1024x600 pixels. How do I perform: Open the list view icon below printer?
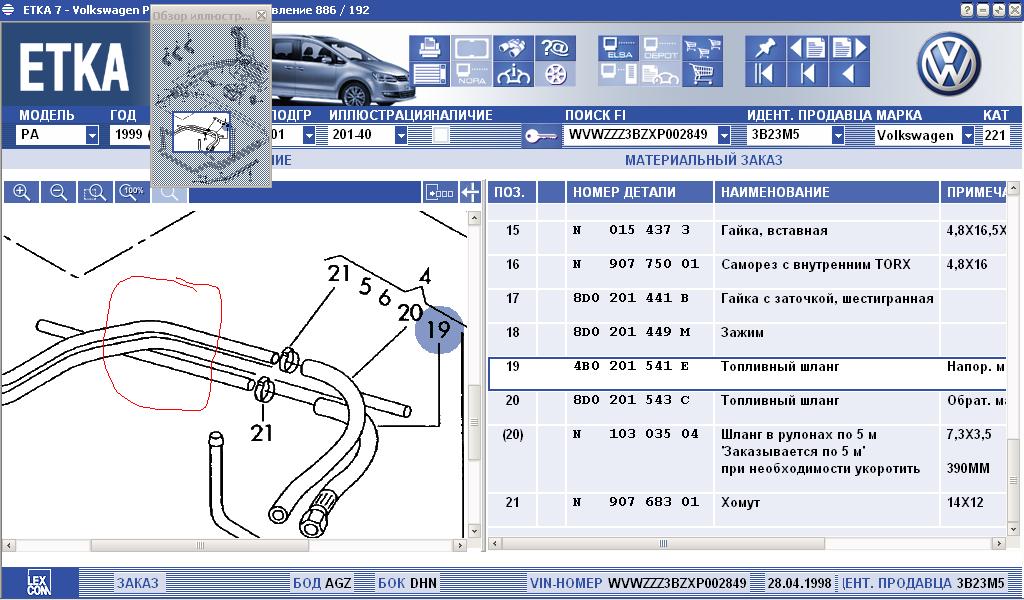(430, 74)
